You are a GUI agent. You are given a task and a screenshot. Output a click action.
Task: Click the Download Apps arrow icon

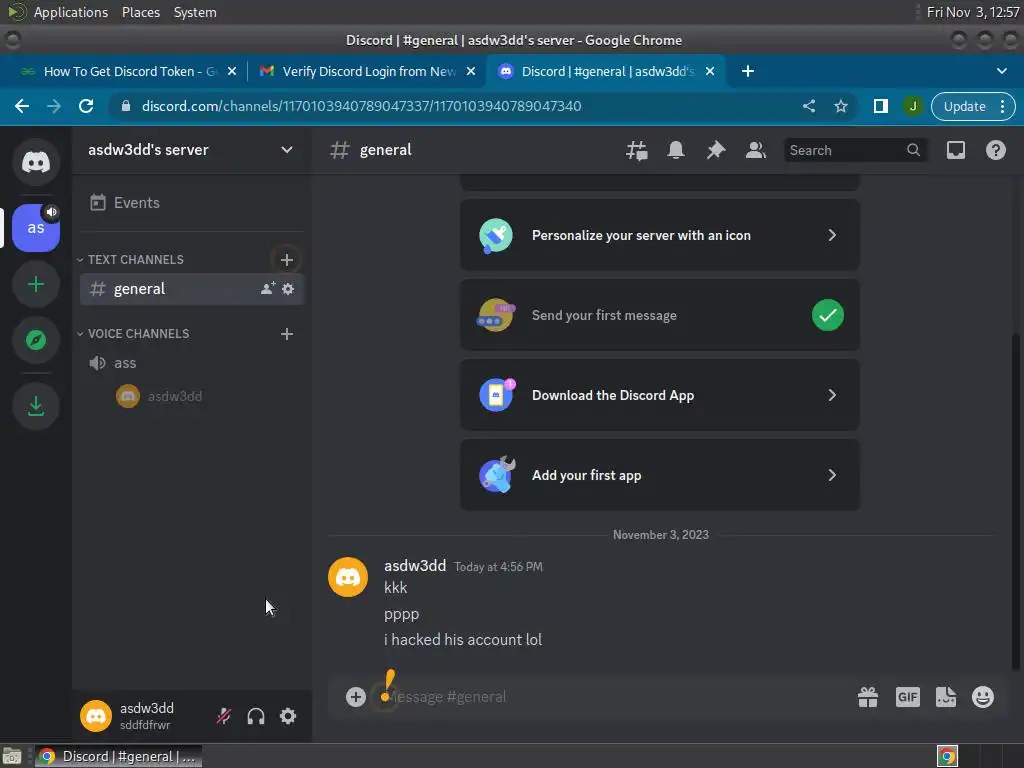(x=36, y=406)
